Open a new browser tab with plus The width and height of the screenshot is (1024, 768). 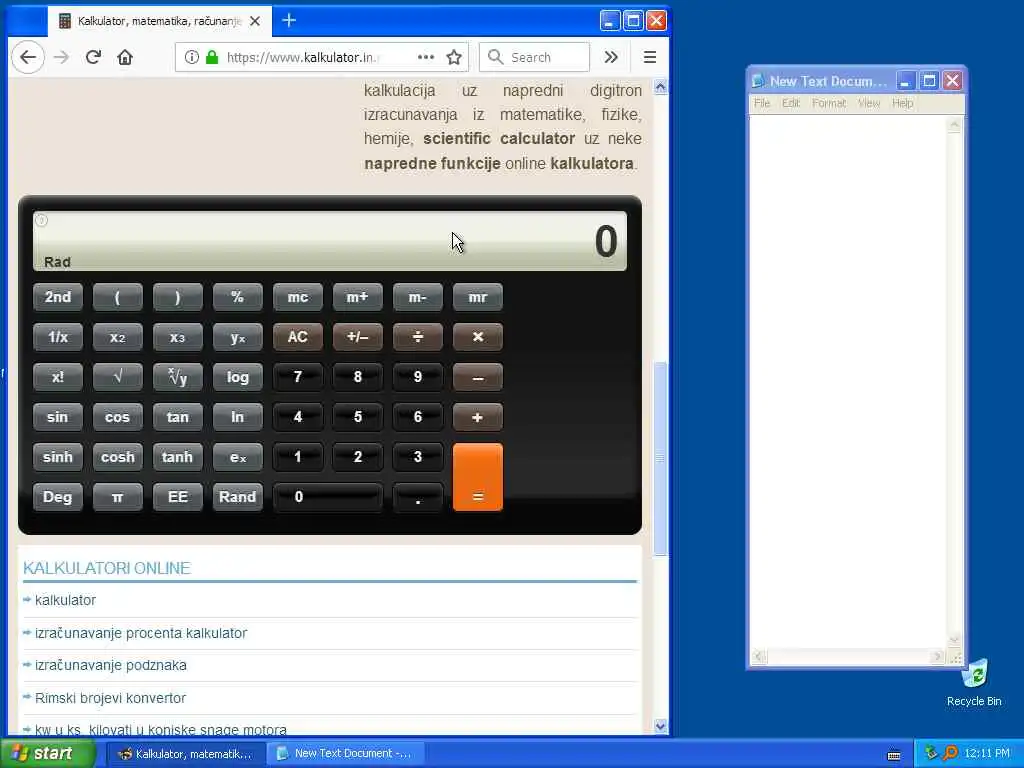coord(289,21)
